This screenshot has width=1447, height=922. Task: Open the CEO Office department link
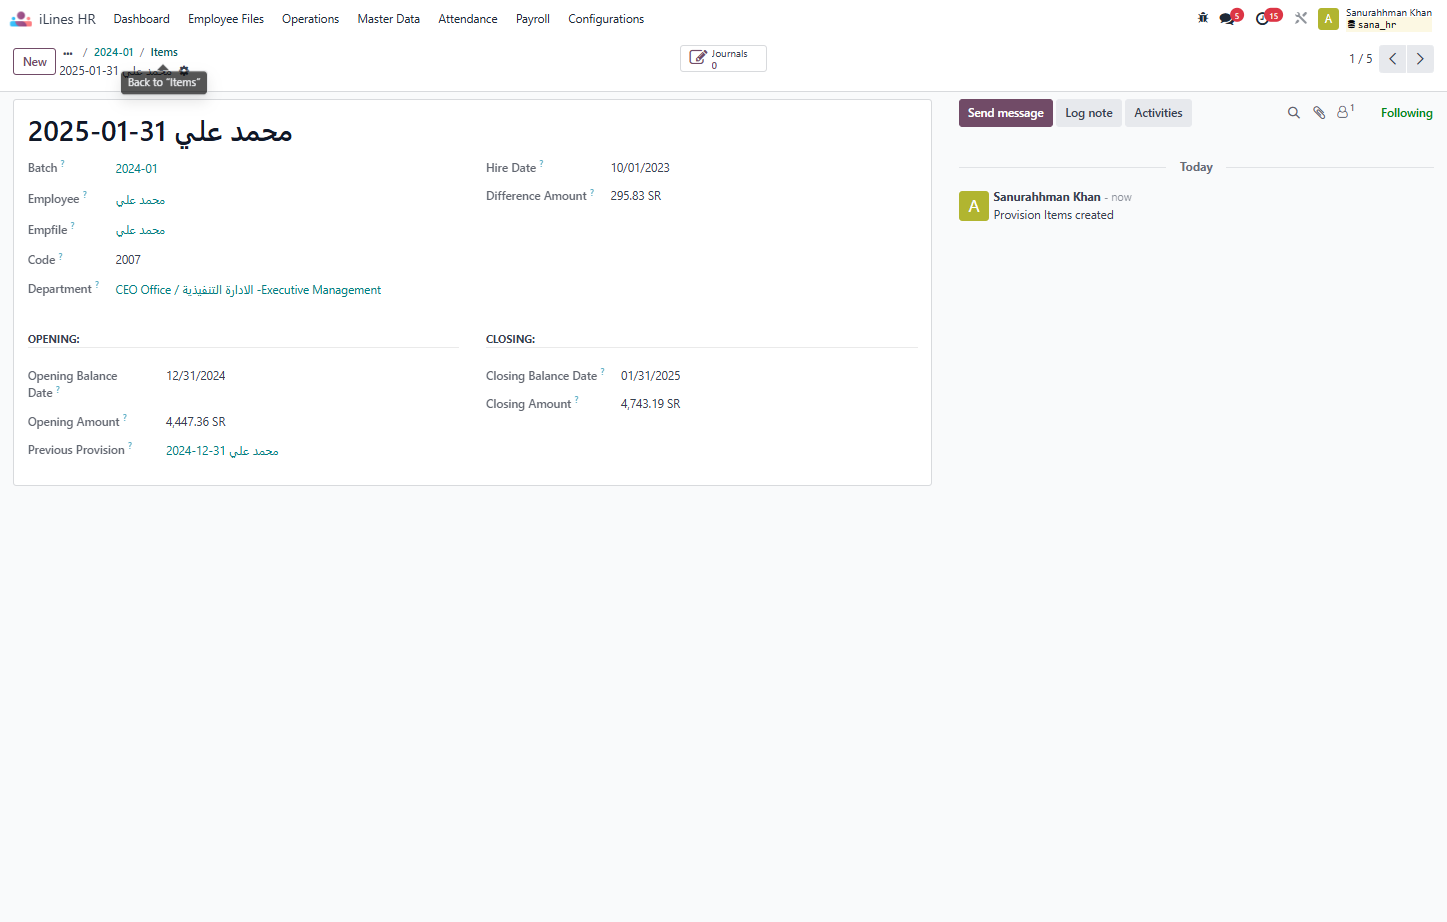coord(248,290)
